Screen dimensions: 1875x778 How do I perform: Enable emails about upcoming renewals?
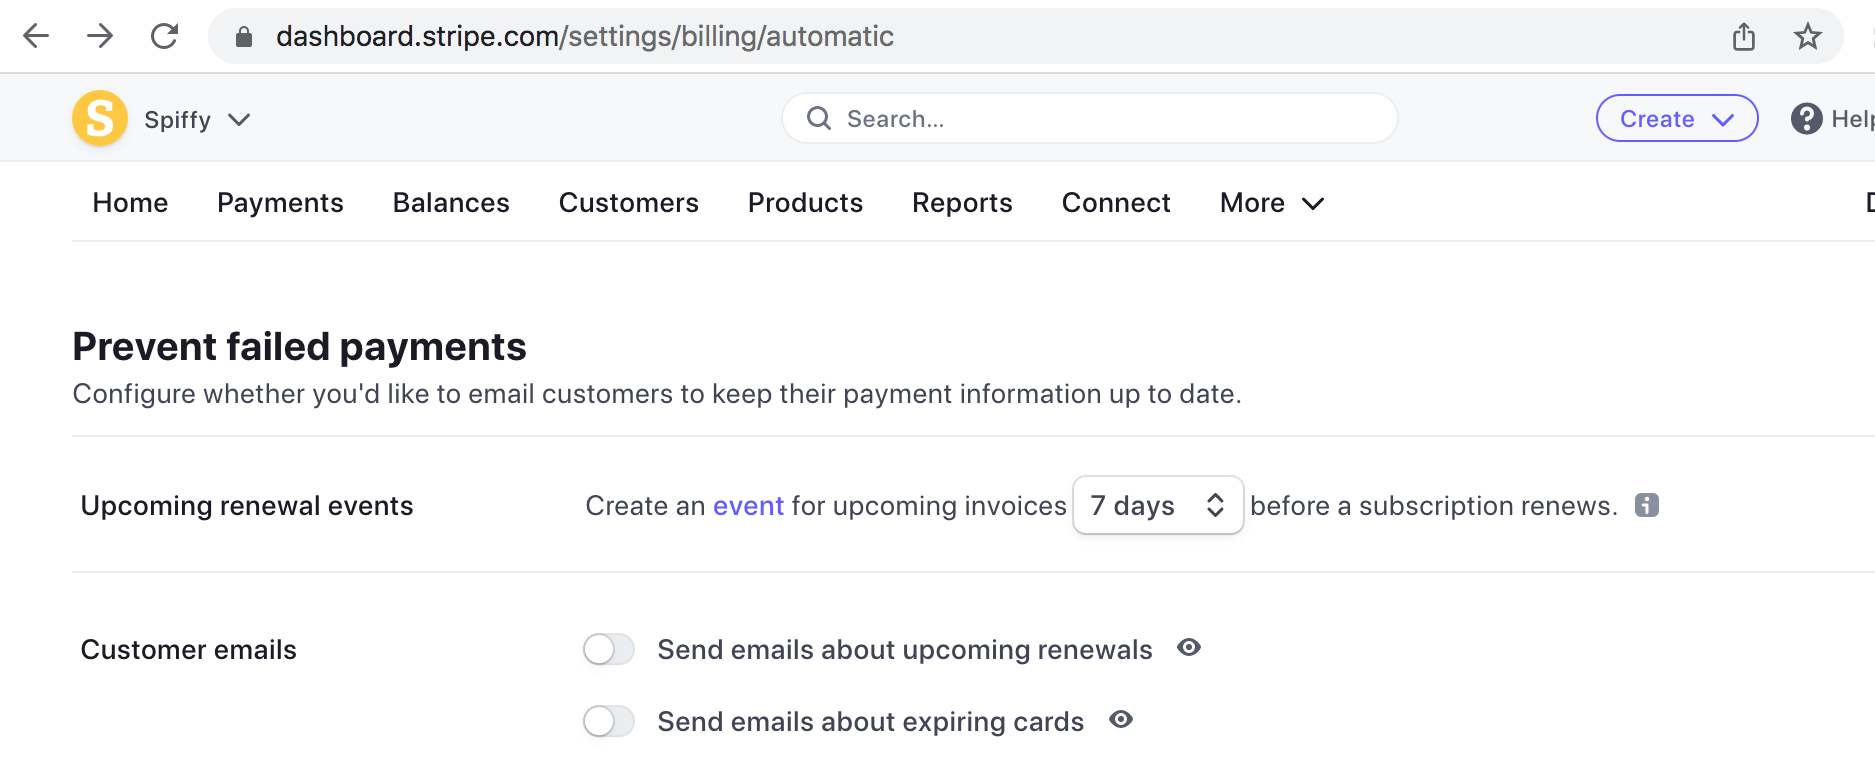pyautogui.click(x=609, y=649)
